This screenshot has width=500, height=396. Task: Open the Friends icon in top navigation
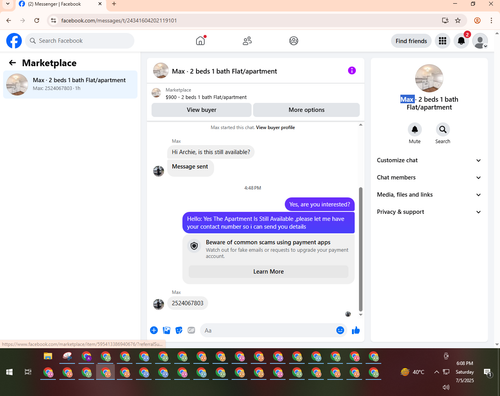pyautogui.click(x=247, y=41)
